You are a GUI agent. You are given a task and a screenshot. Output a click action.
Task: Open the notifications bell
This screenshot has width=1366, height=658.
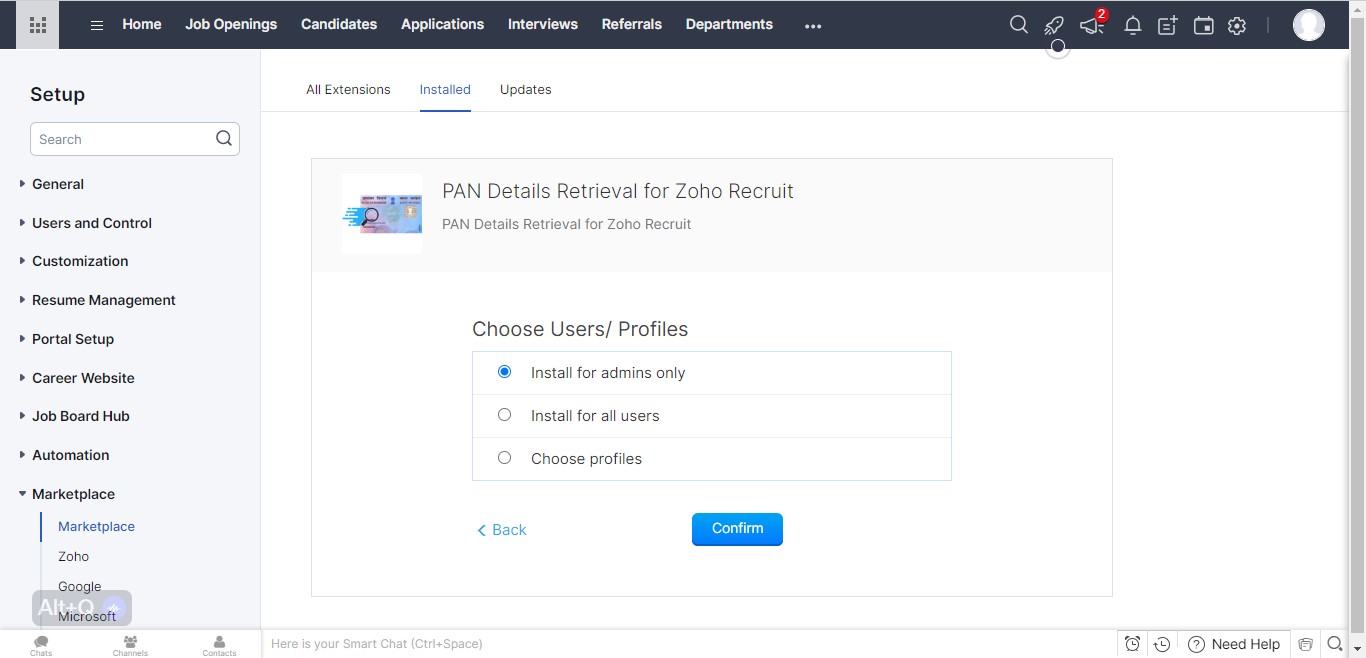1133,26
